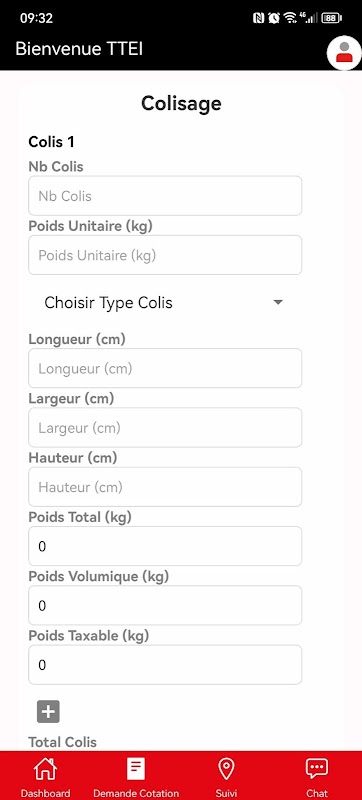The image size is (362, 800).
Task: Focus the Hauteur (cm) input field
Action: (x=165, y=487)
